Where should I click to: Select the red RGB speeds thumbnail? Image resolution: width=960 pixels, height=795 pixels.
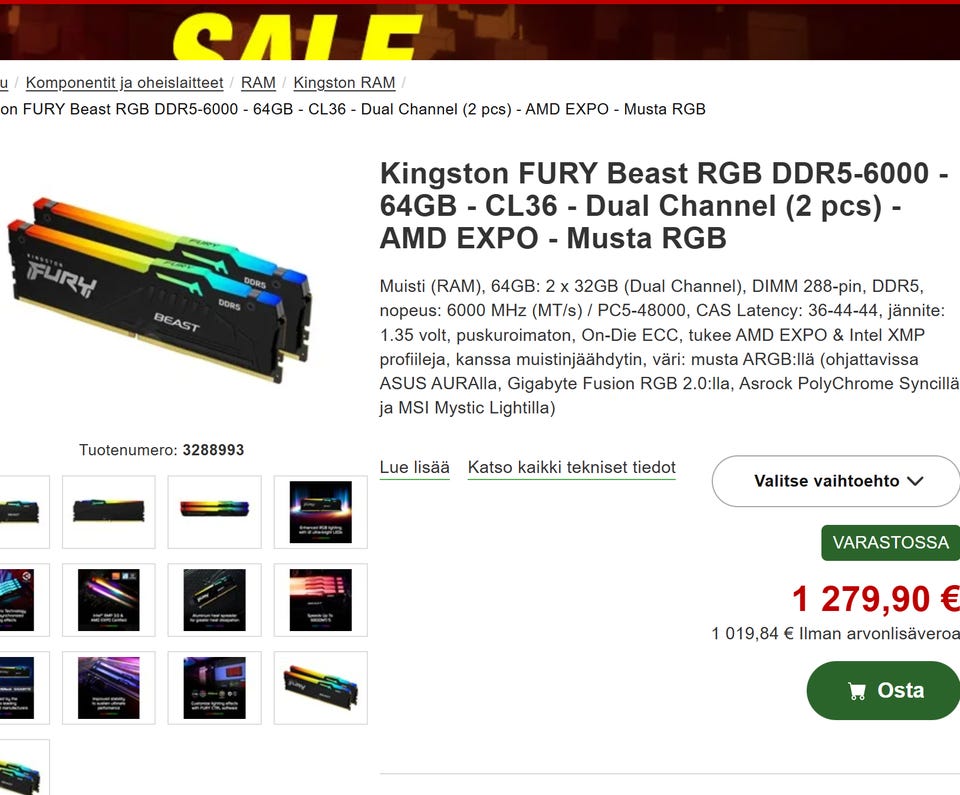(x=320, y=600)
